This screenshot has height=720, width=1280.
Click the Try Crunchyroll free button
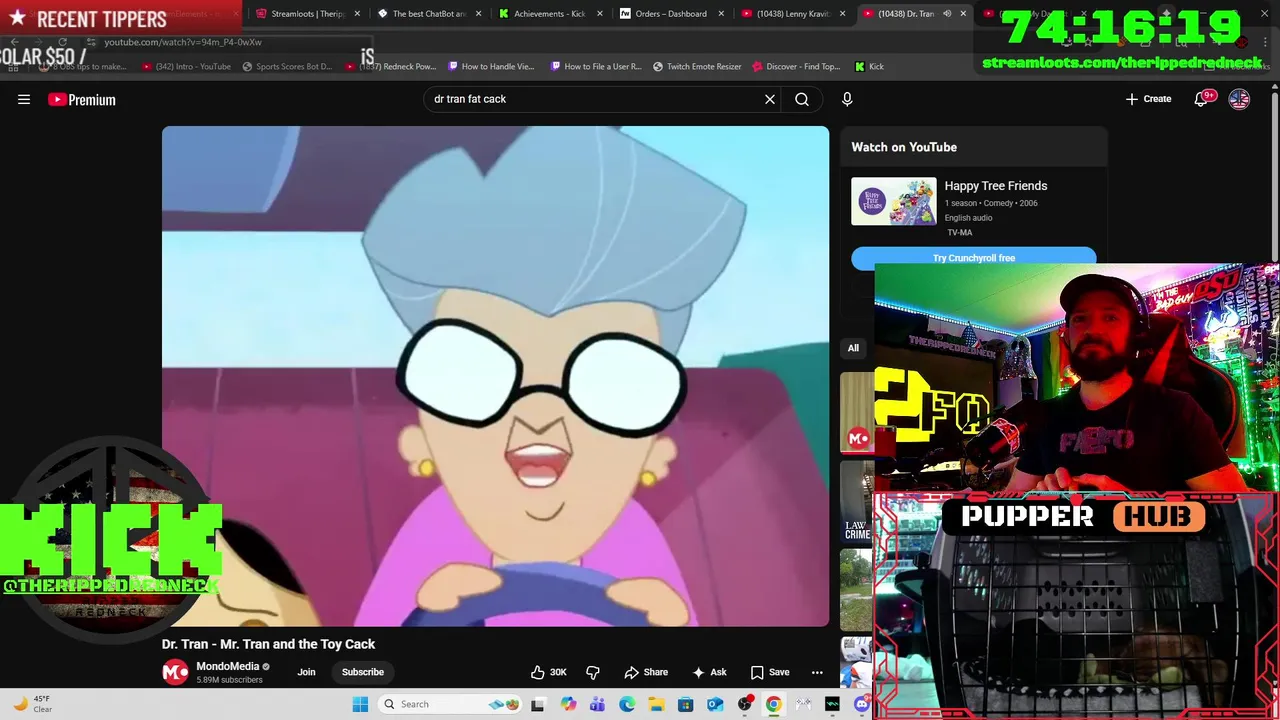tap(974, 258)
